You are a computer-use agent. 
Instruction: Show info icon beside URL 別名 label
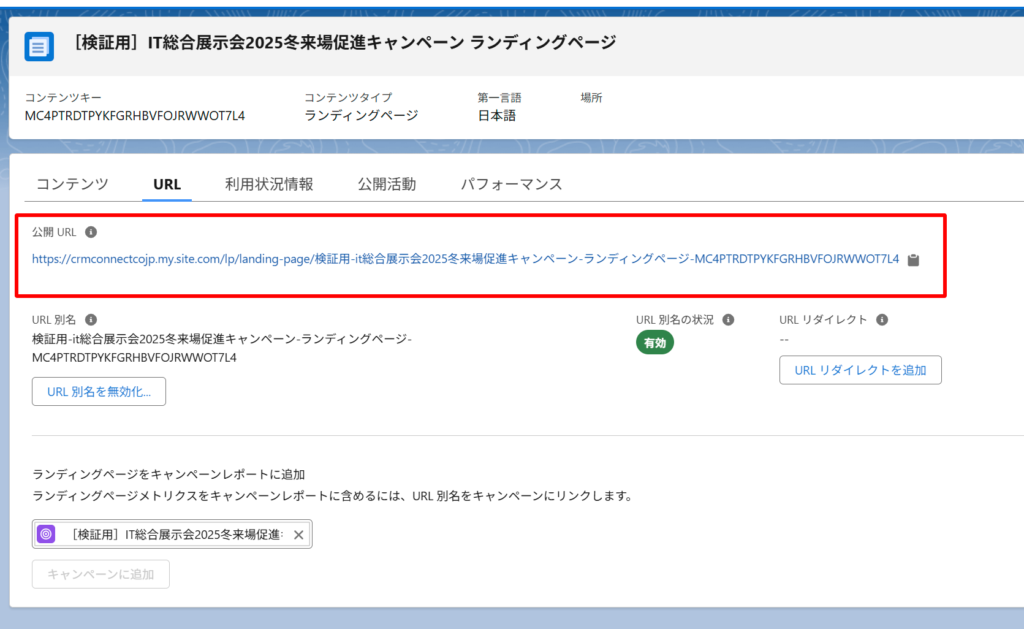tap(91, 319)
